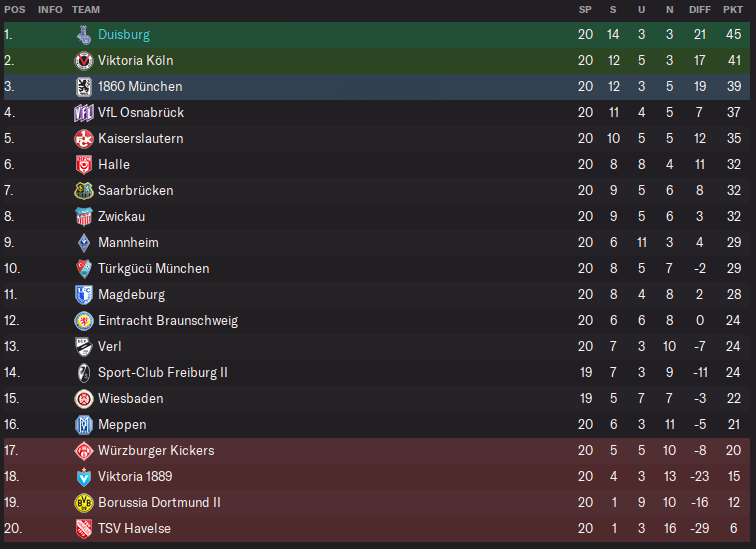The image size is (756, 549).
Task: Click the Viktoria Köln club crest
Action: 84,61
